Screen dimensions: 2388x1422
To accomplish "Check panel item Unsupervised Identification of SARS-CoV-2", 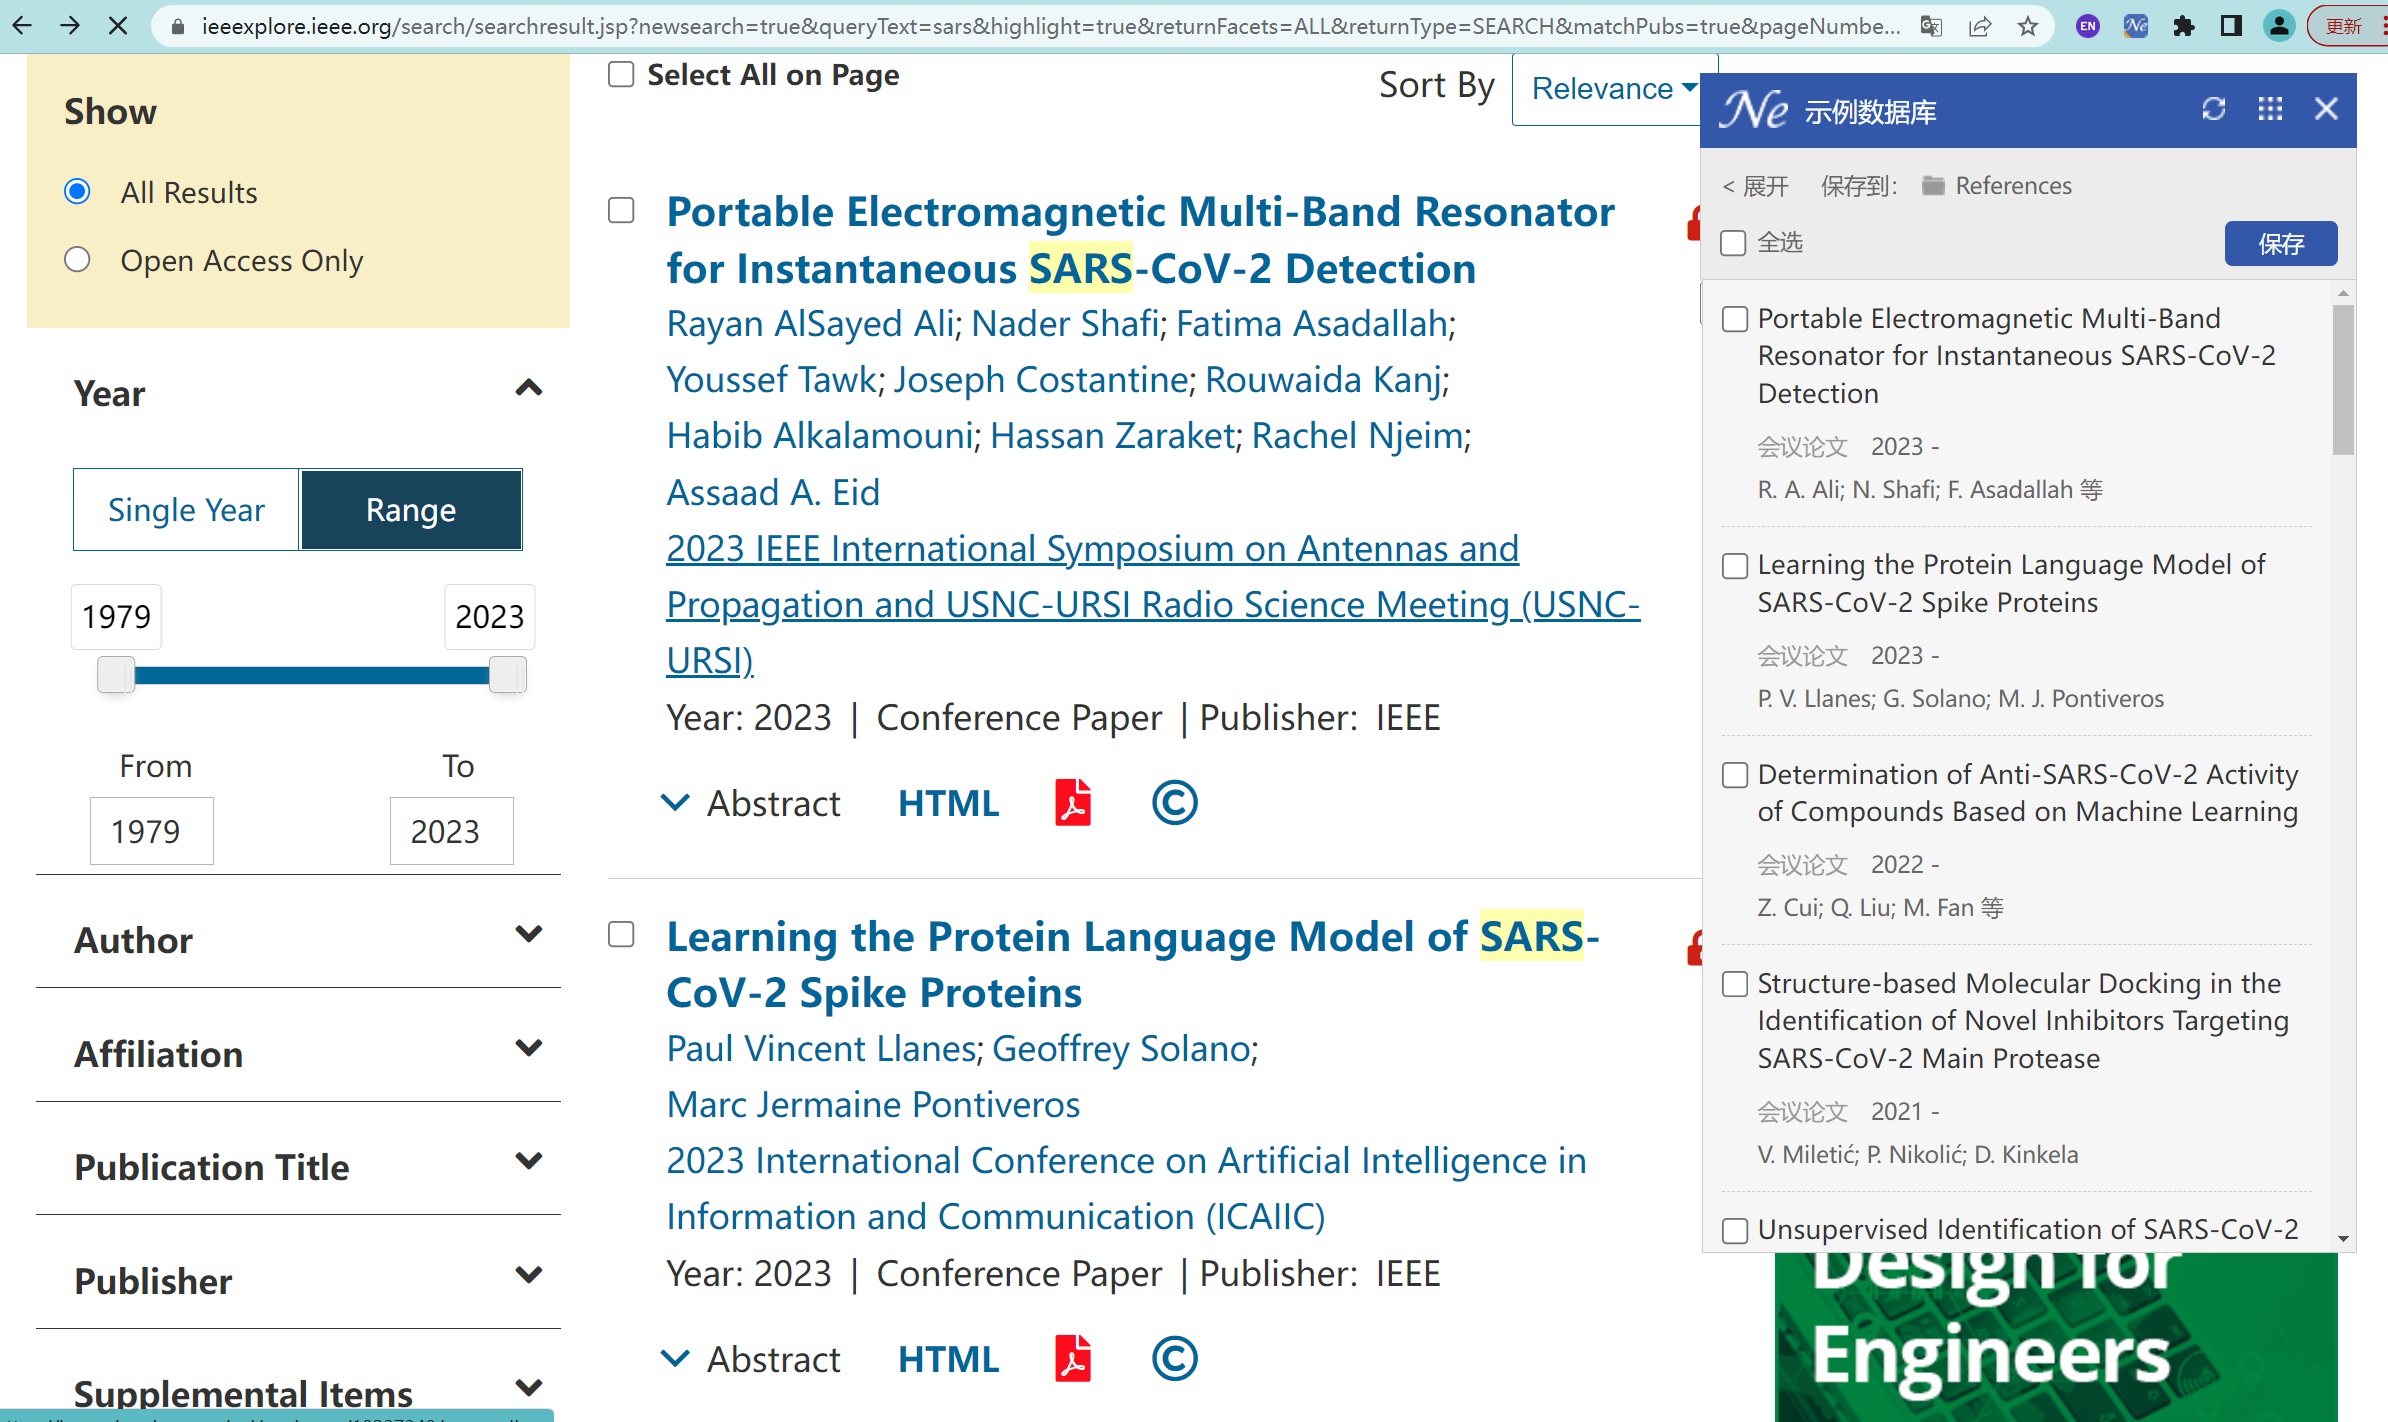I will pos(1735,1230).
